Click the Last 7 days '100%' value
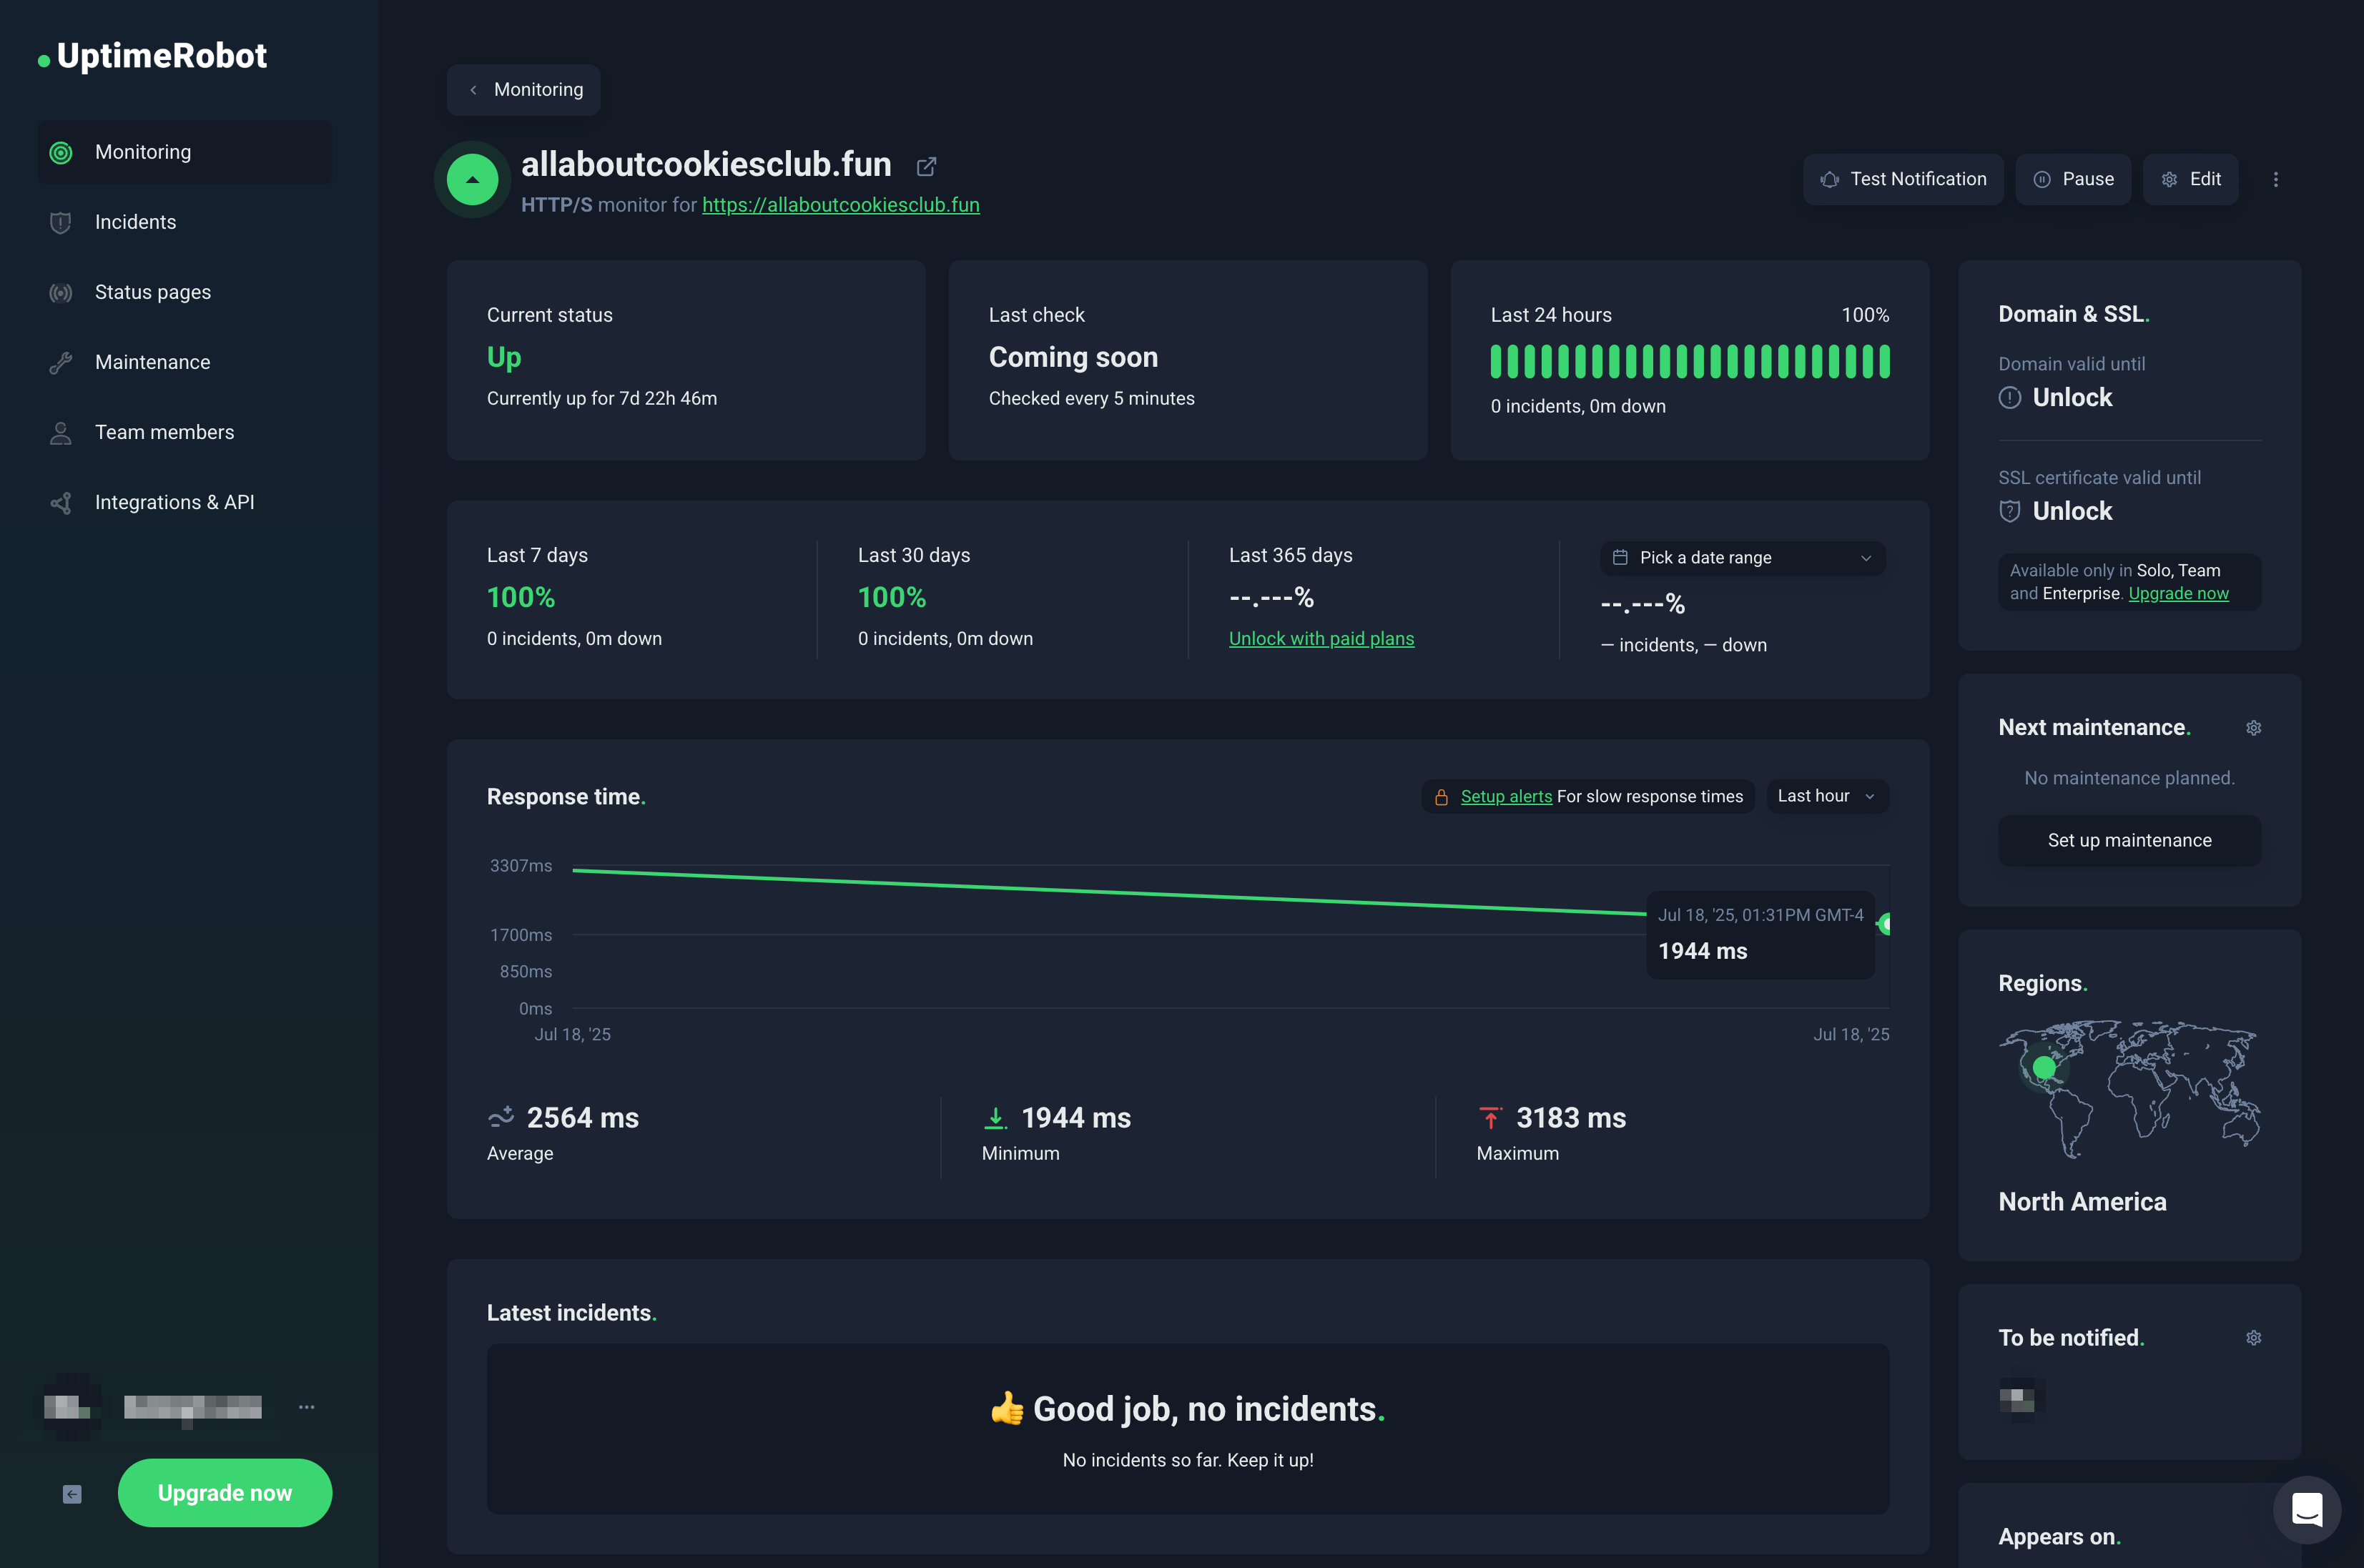 pyautogui.click(x=520, y=597)
